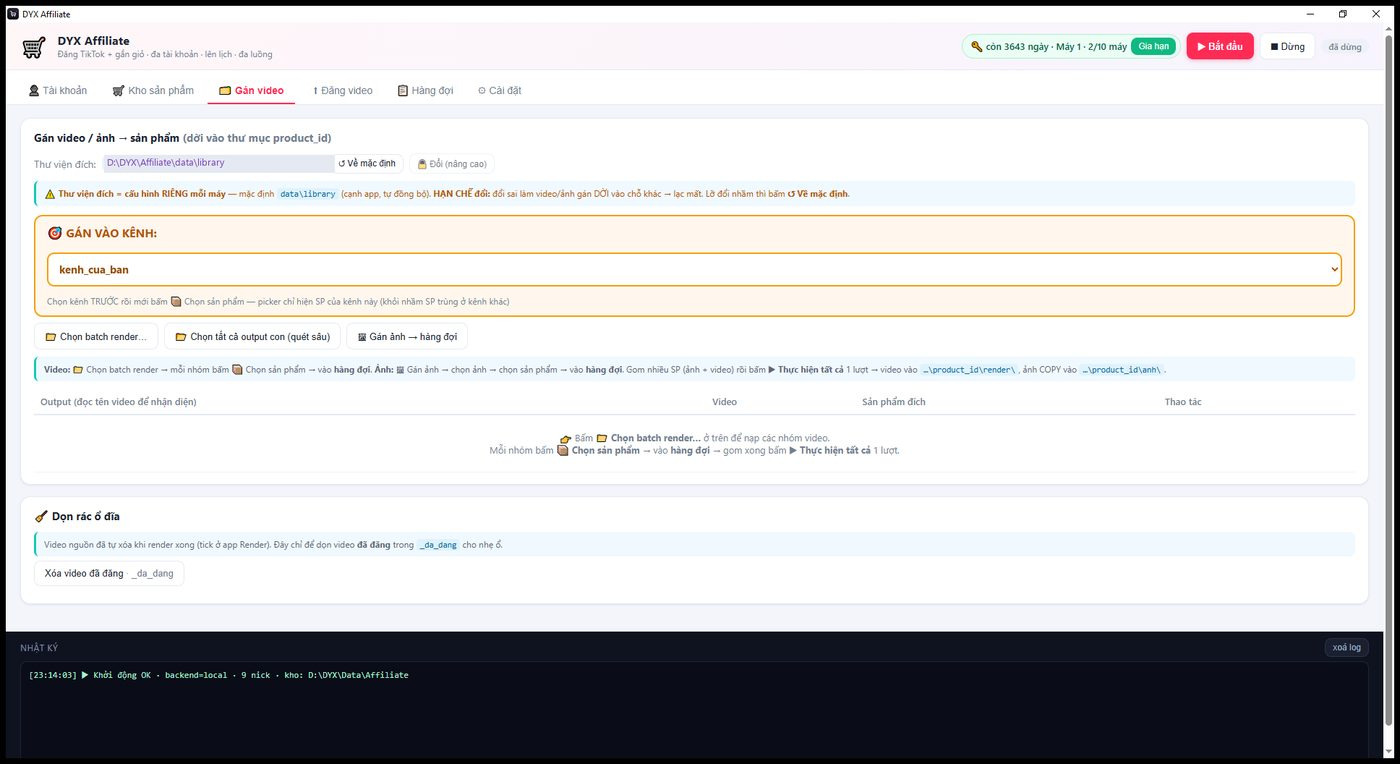This screenshot has width=1400, height=764.
Task: Select the Gán video tab
Action: pos(251,90)
